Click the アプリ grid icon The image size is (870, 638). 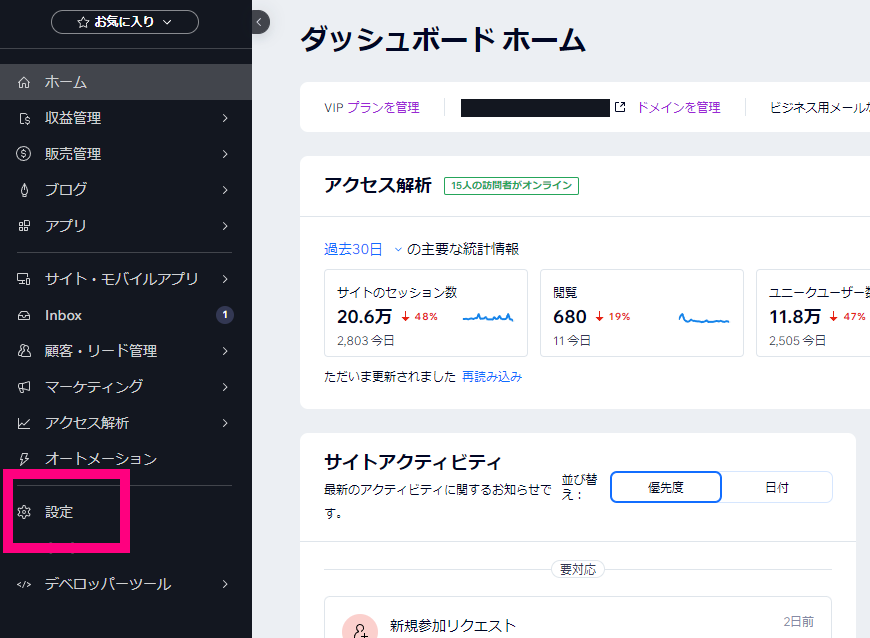(24, 226)
